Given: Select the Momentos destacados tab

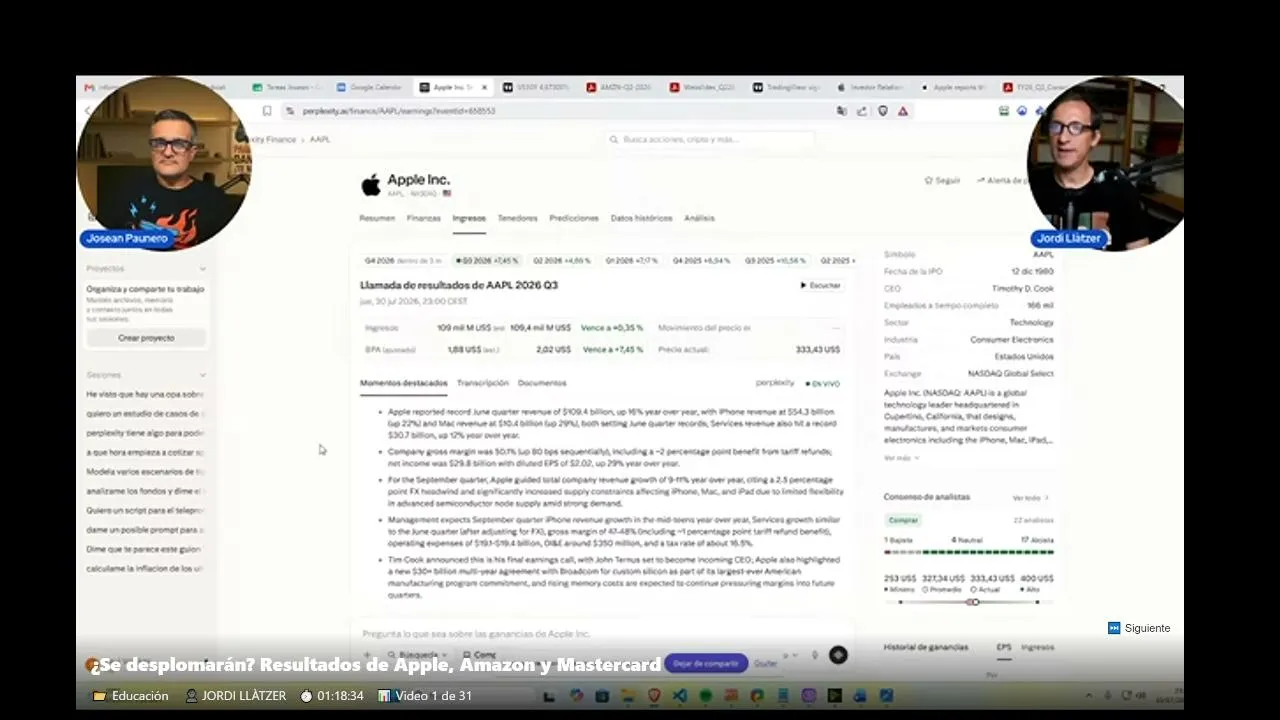Looking at the screenshot, I should pyautogui.click(x=404, y=383).
